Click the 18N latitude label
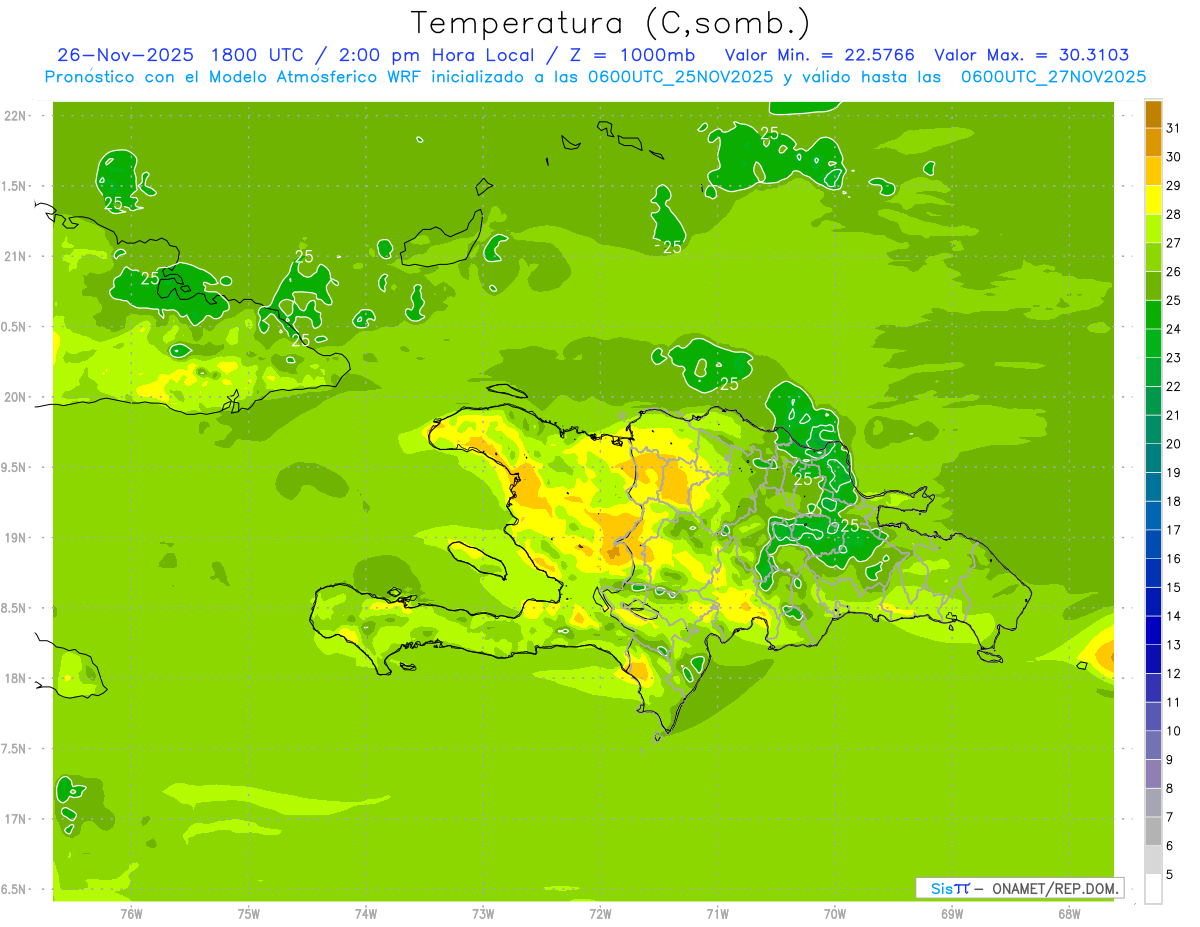1200x927 pixels. (15, 678)
